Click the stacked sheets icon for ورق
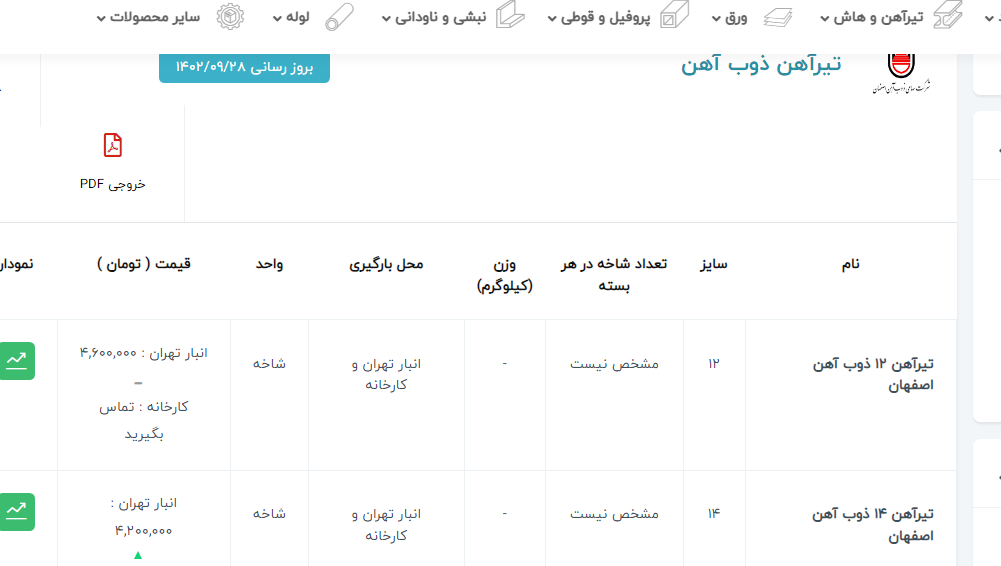The height and width of the screenshot is (566, 1001). tap(777, 17)
